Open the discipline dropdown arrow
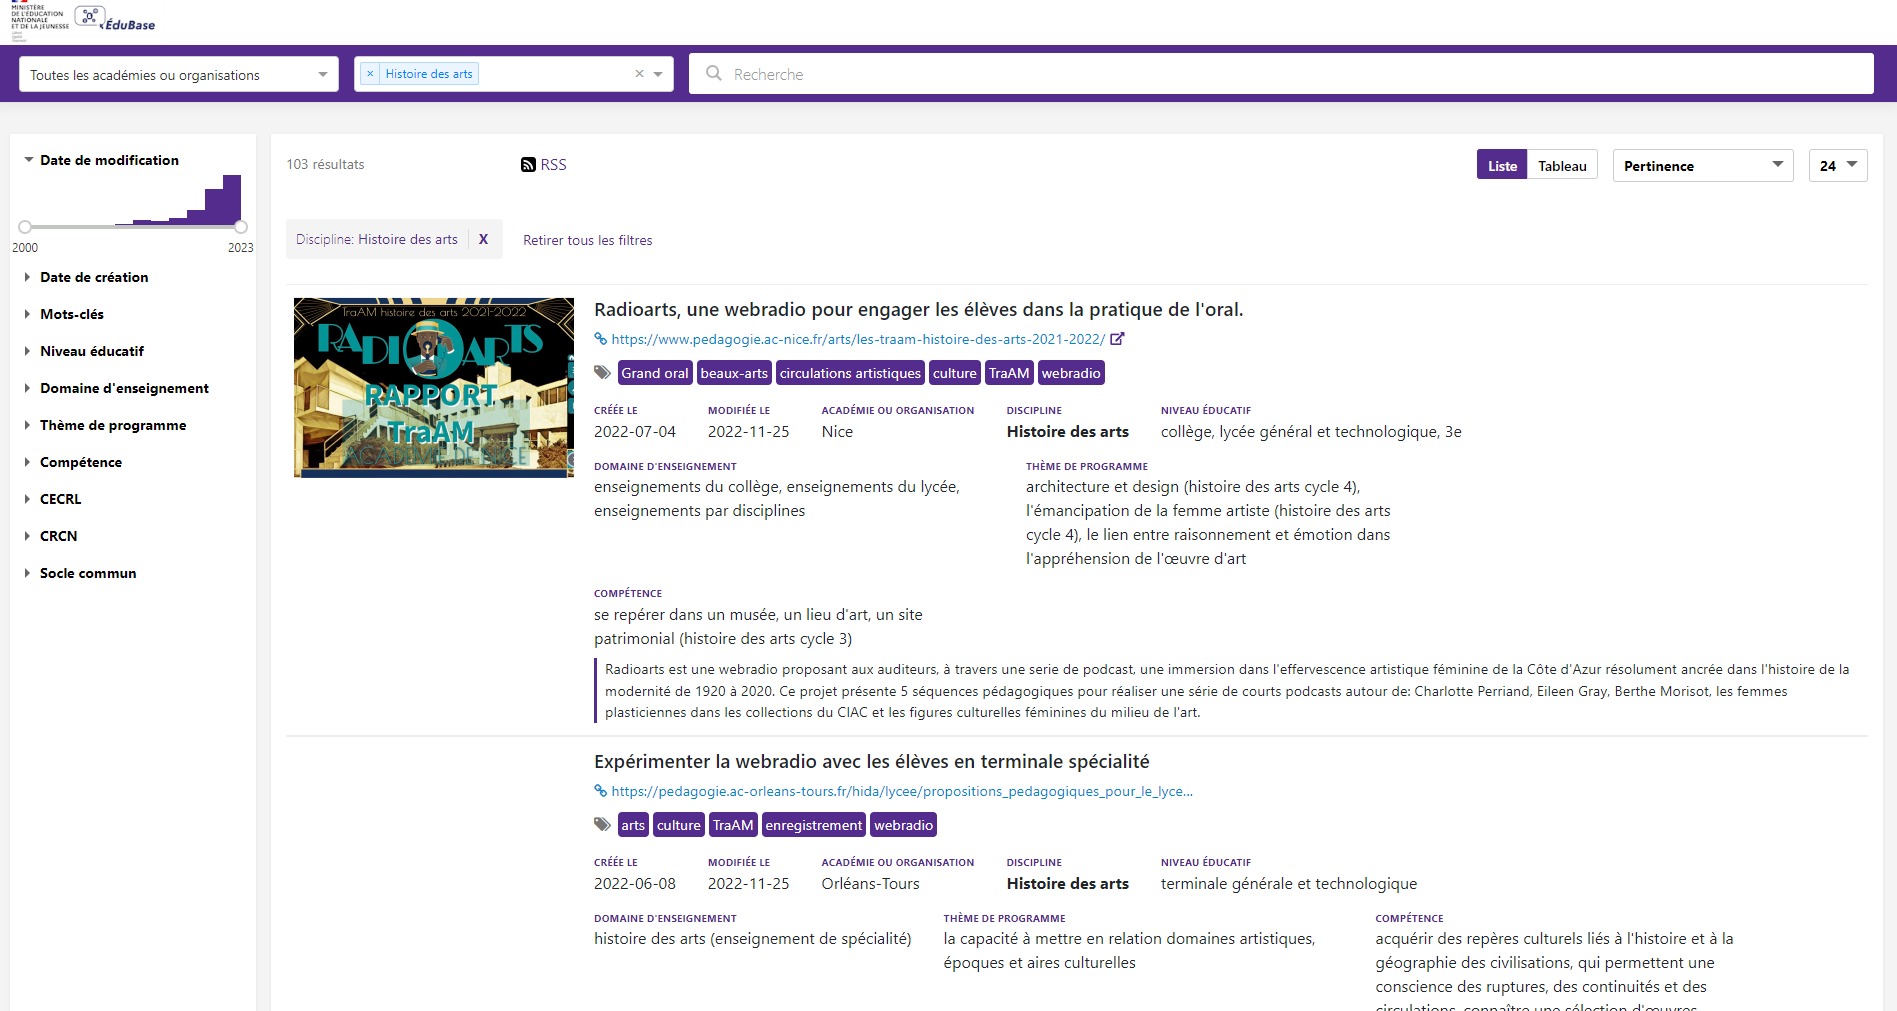 [x=658, y=74]
